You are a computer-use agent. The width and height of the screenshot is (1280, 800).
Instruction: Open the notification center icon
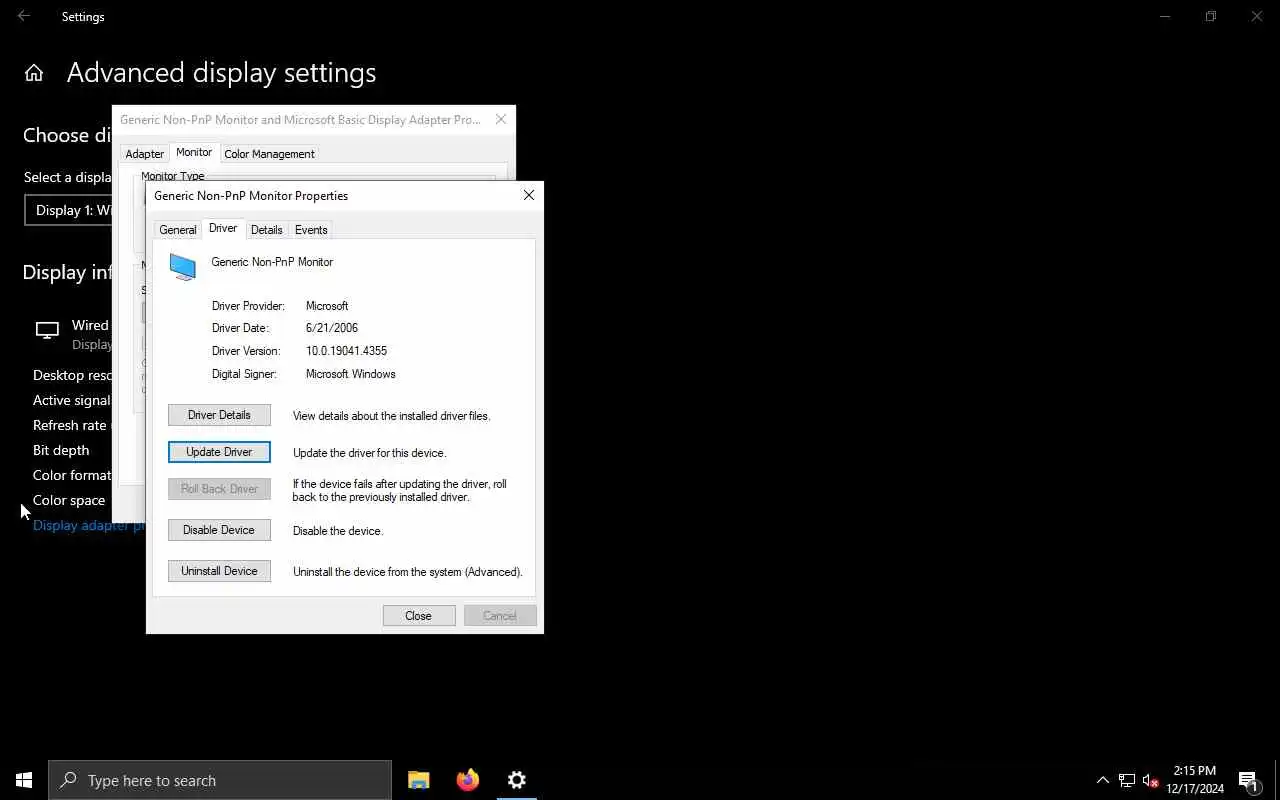(x=1248, y=780)
